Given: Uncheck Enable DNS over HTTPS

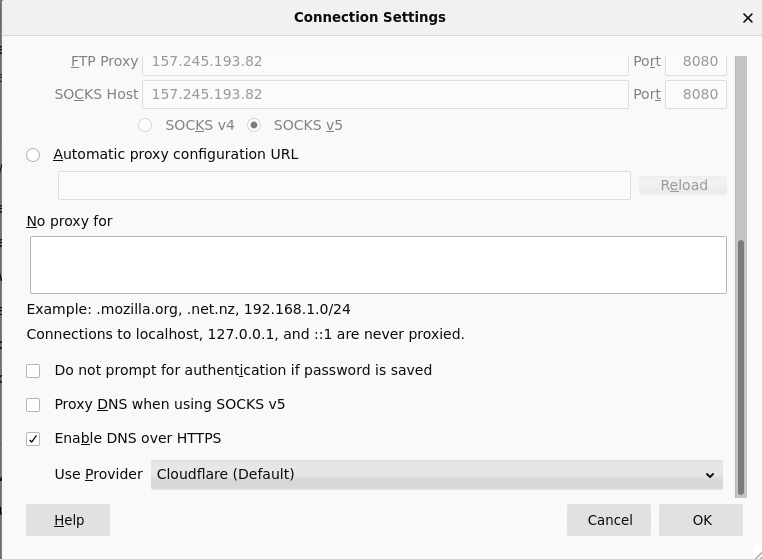Looking at the screenshot, I should (x=33, y=439).
